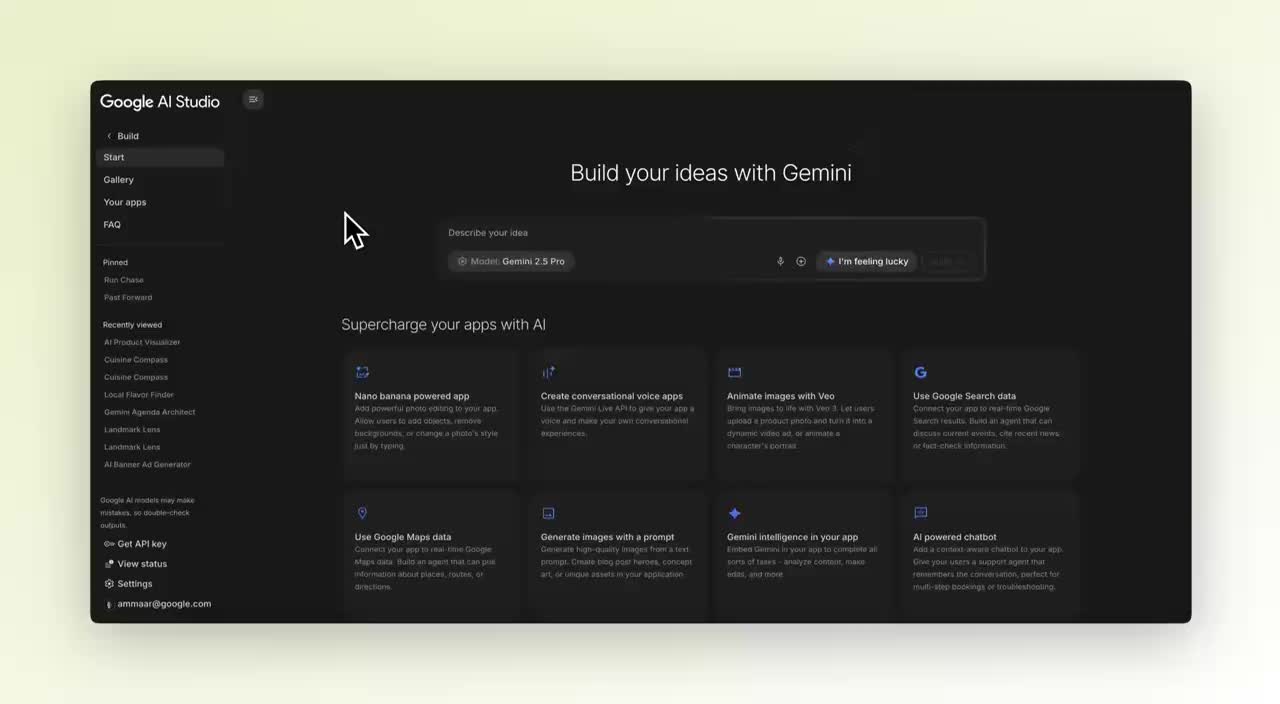Select Your apps in the sidebar
1280x704 pixels.
pos(125,202)
